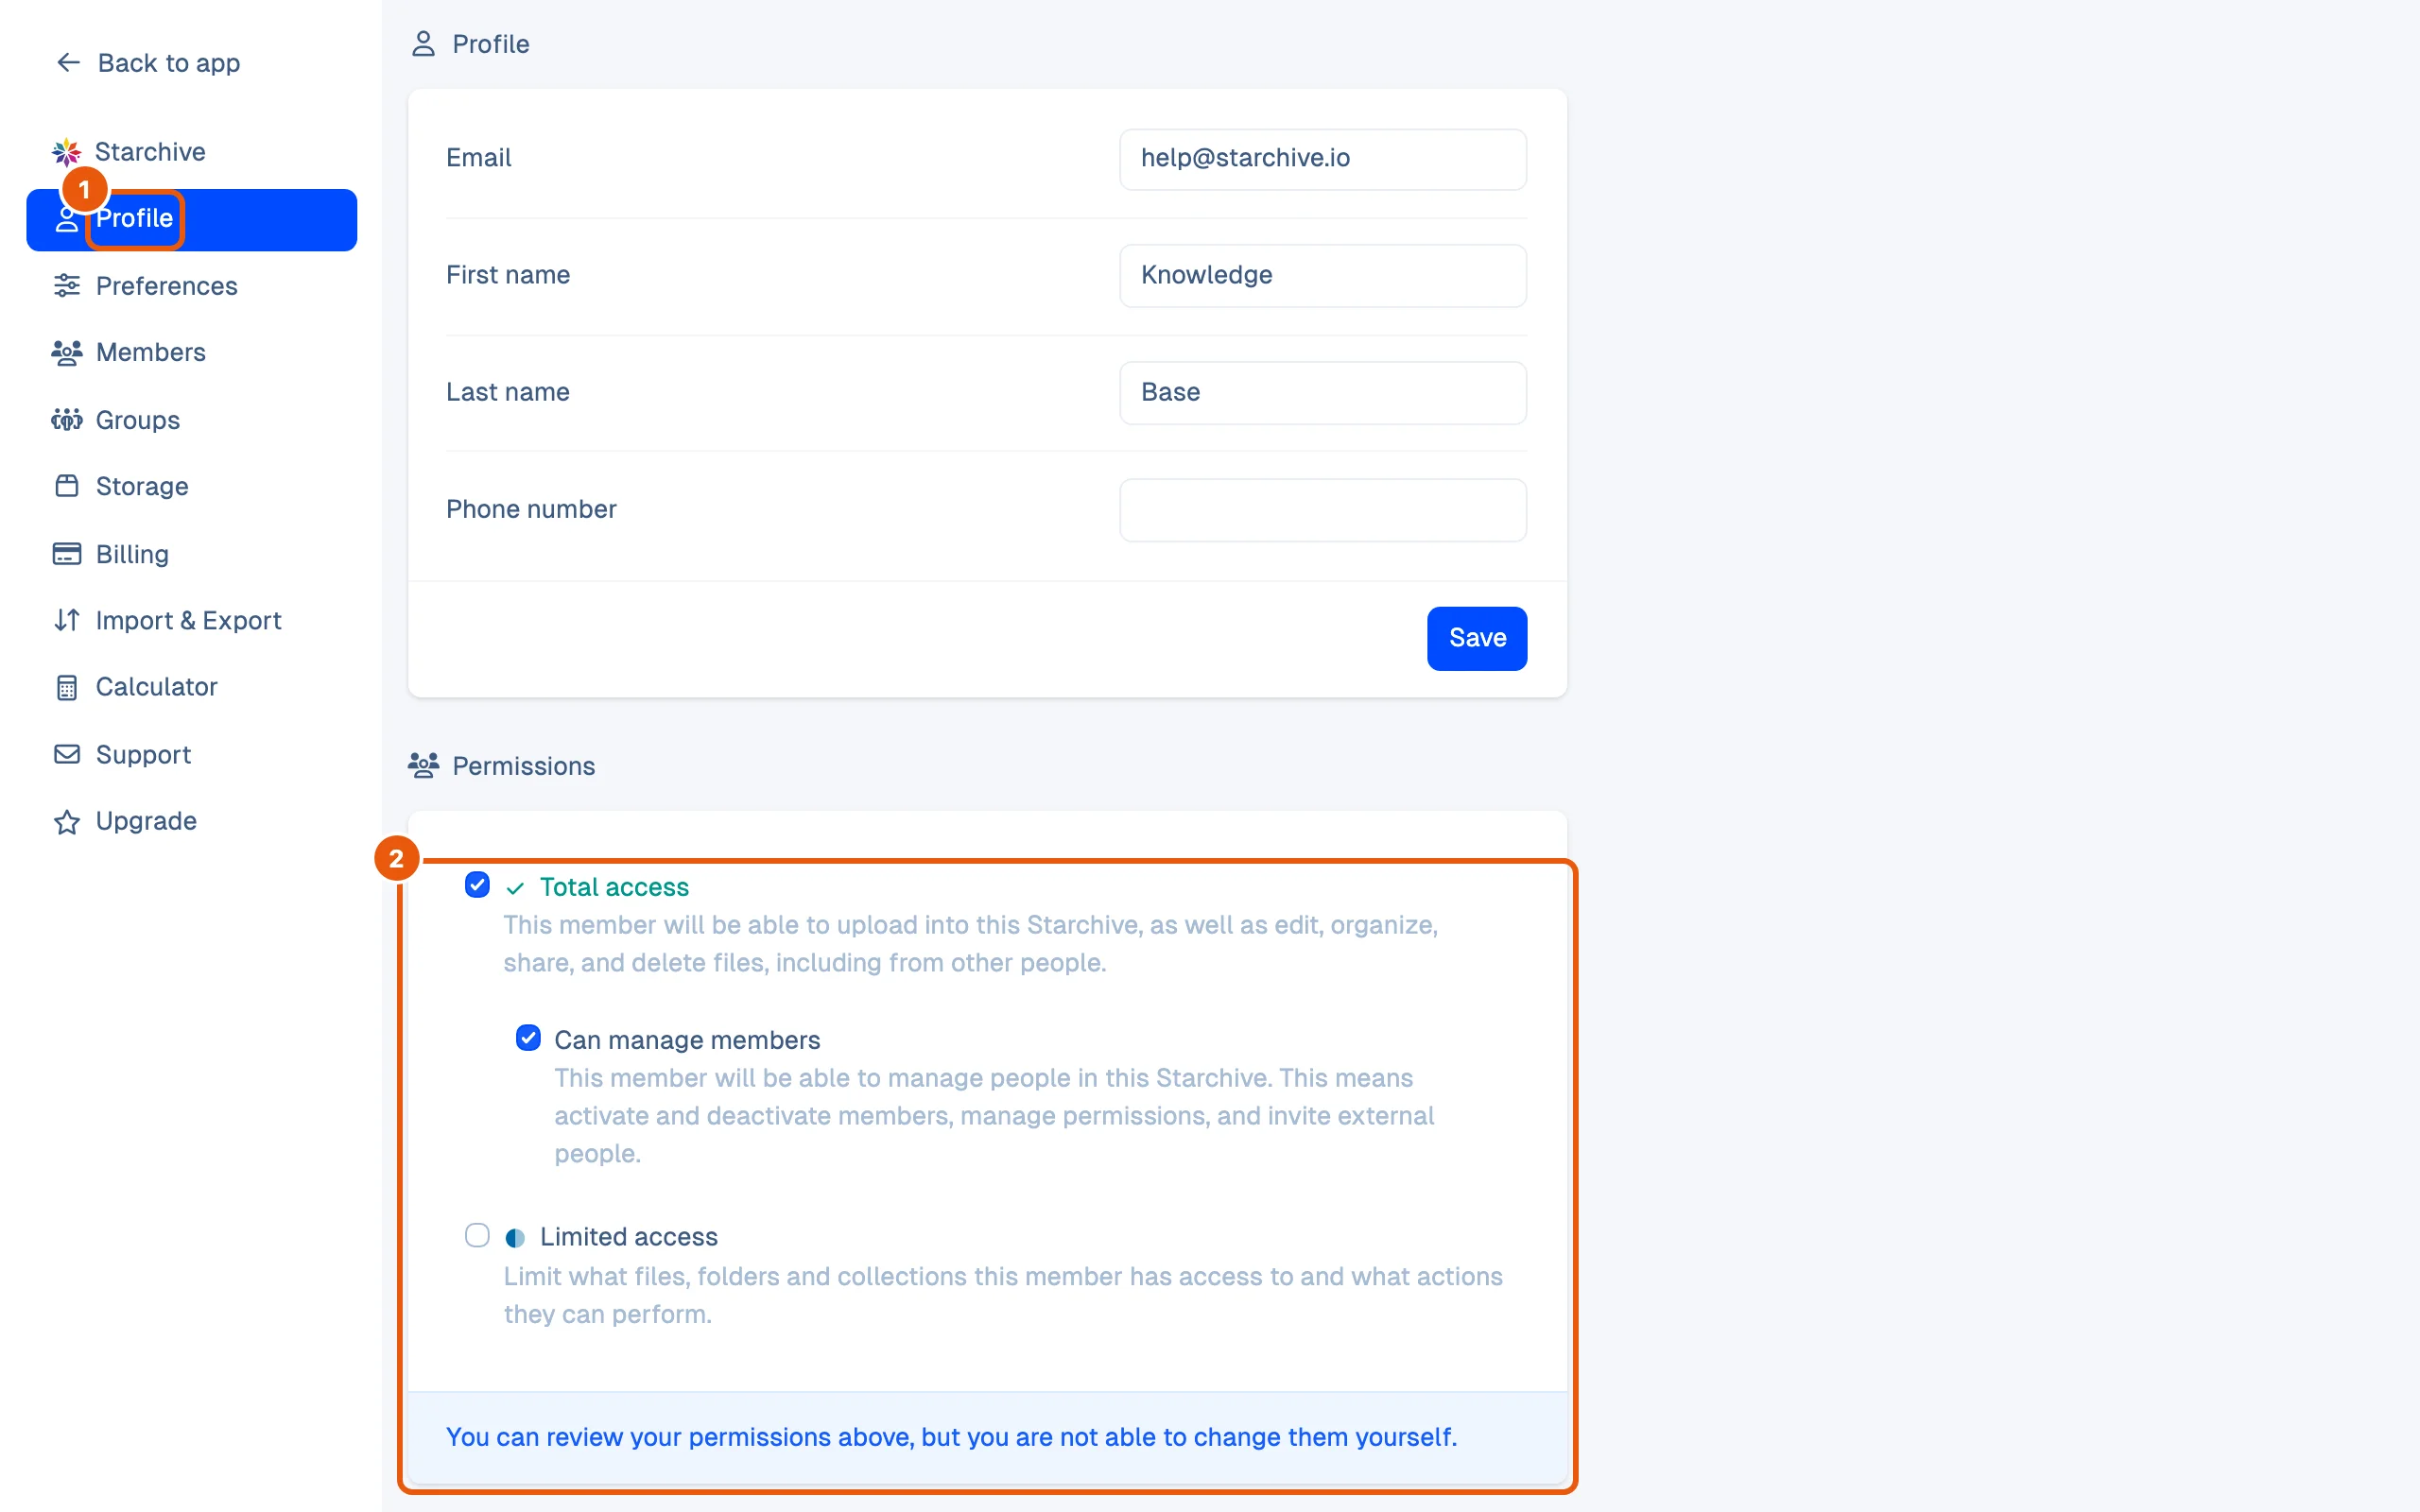The height and width of the screenshot is (1512, 2420).
Task: Click the Total access label
Action: [x=614, y=887]
